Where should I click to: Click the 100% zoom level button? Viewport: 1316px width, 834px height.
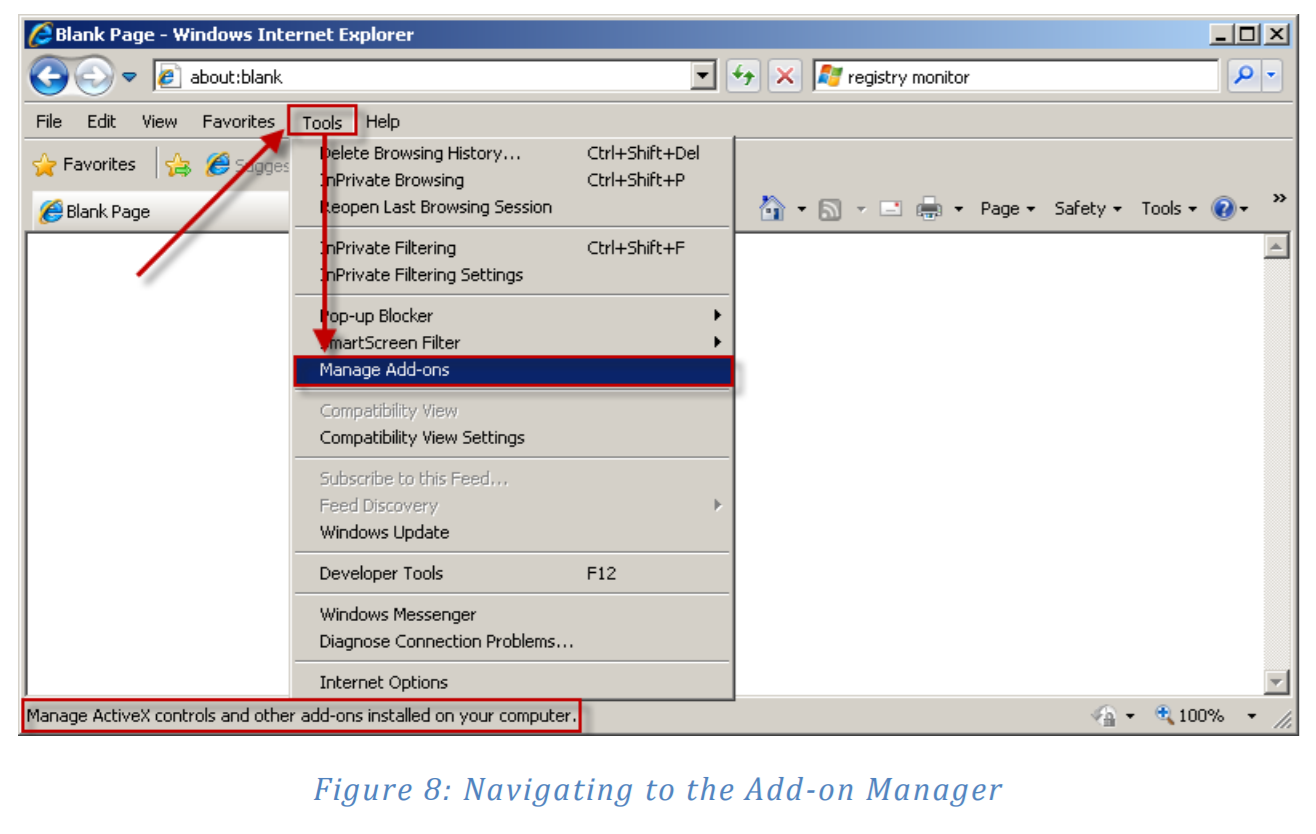[1190, 716]
